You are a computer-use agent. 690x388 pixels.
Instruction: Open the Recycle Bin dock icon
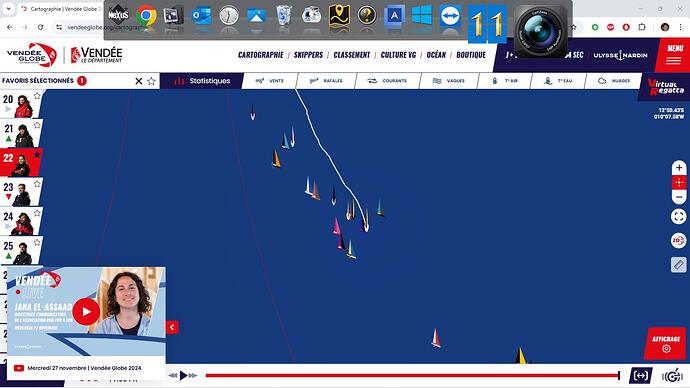pyautogui.click(x=284, y=16)
